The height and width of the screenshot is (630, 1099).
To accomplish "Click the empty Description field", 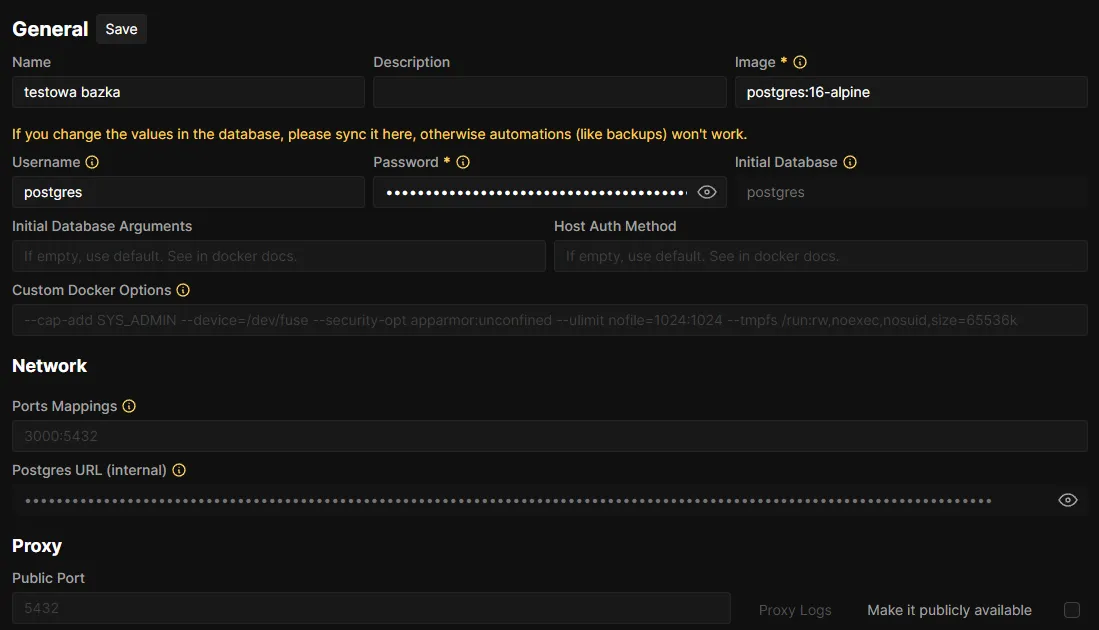I will point(549,92).
